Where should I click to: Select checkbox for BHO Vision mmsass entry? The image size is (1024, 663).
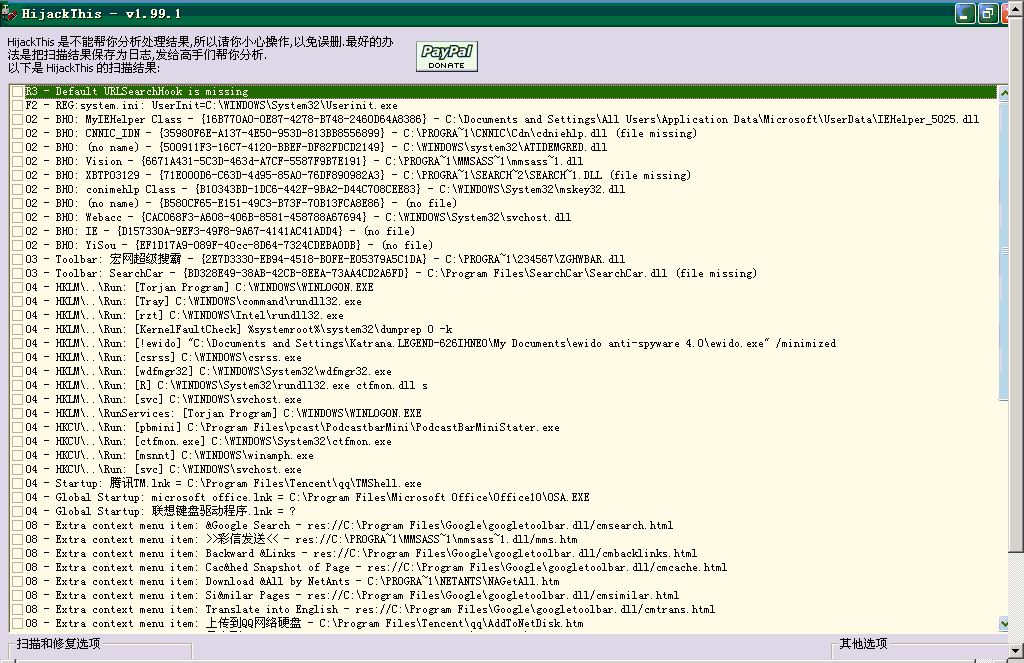(x=18, y=161)
